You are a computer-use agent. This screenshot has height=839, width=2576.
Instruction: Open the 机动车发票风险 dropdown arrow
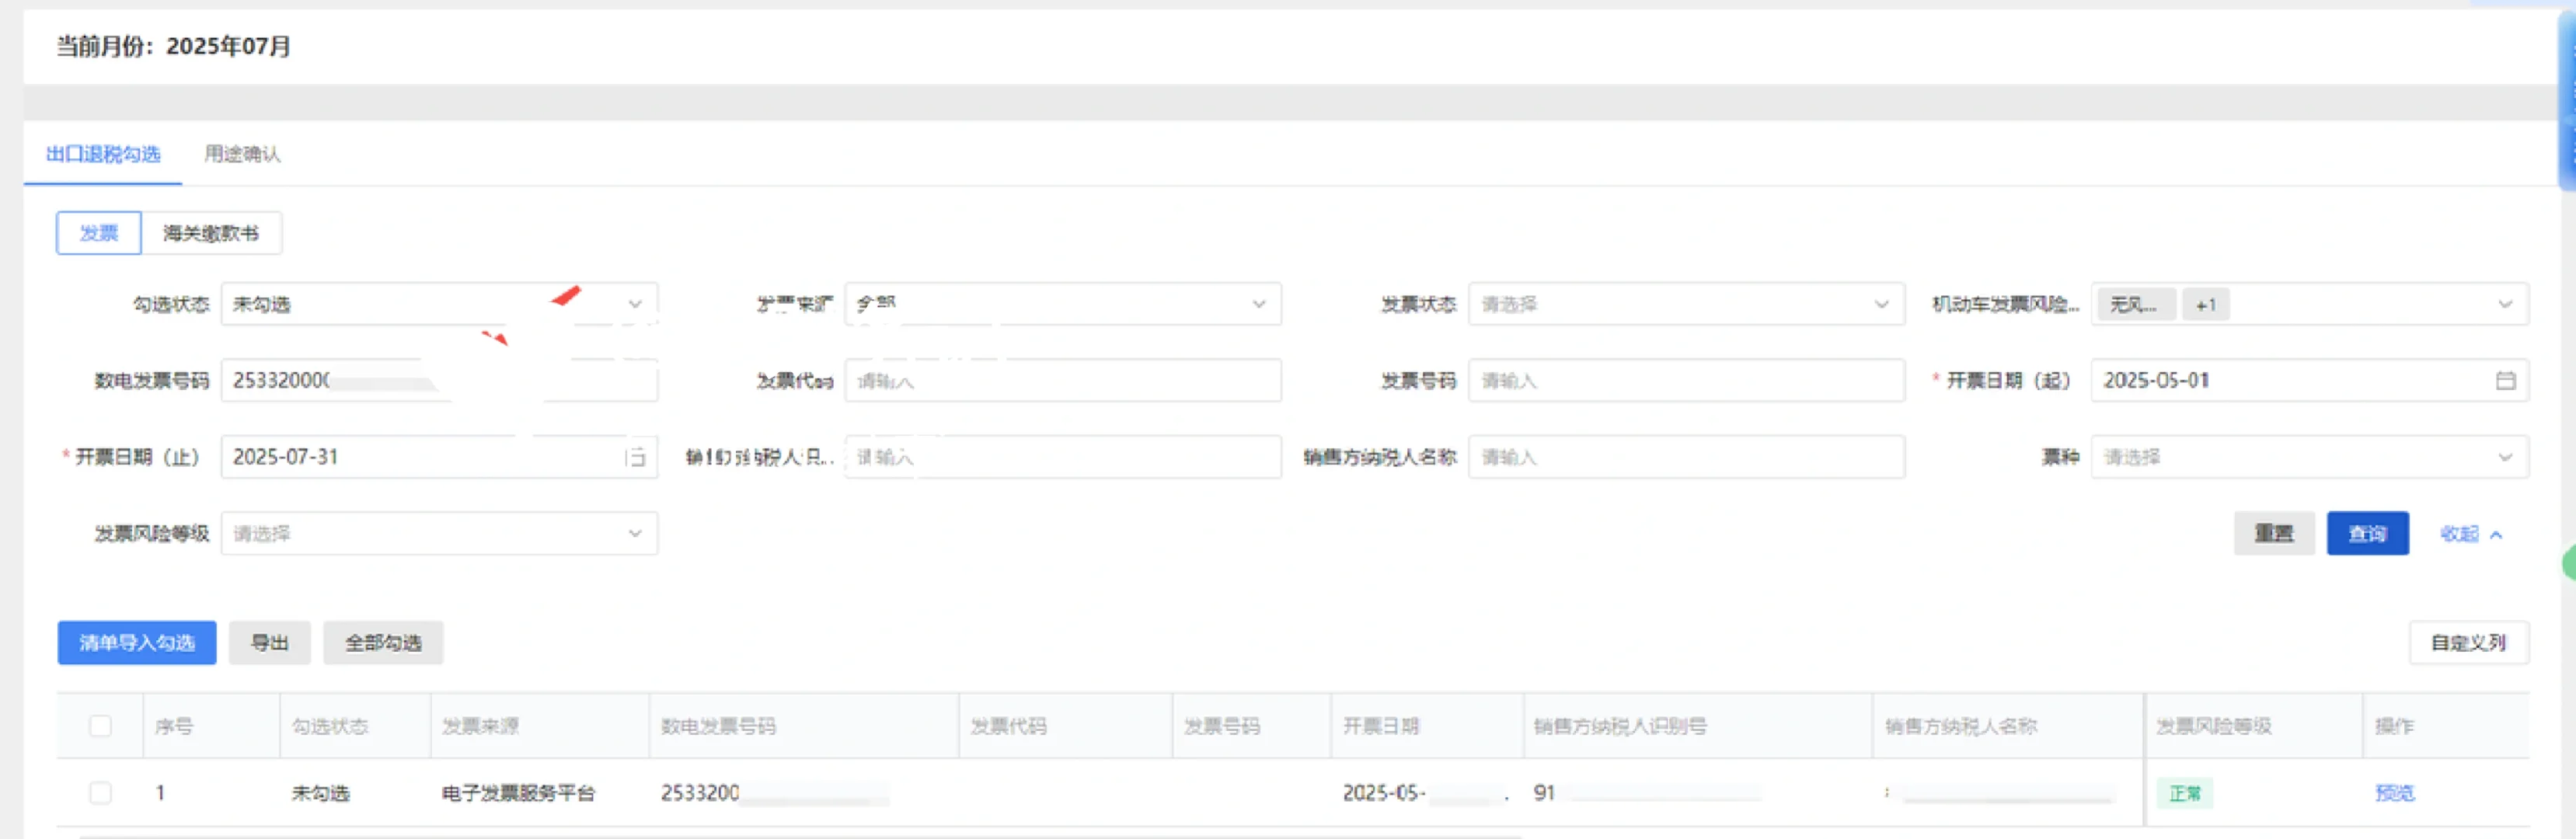coord(2505,304)
